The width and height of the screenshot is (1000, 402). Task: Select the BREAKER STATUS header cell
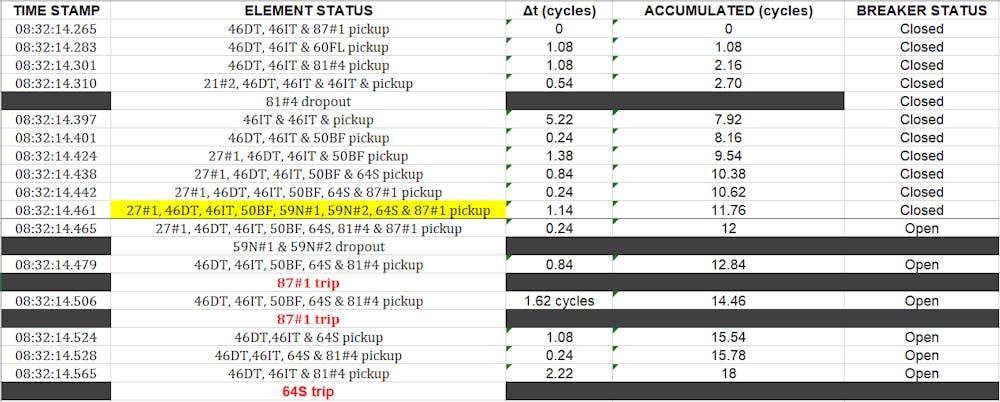922,10
